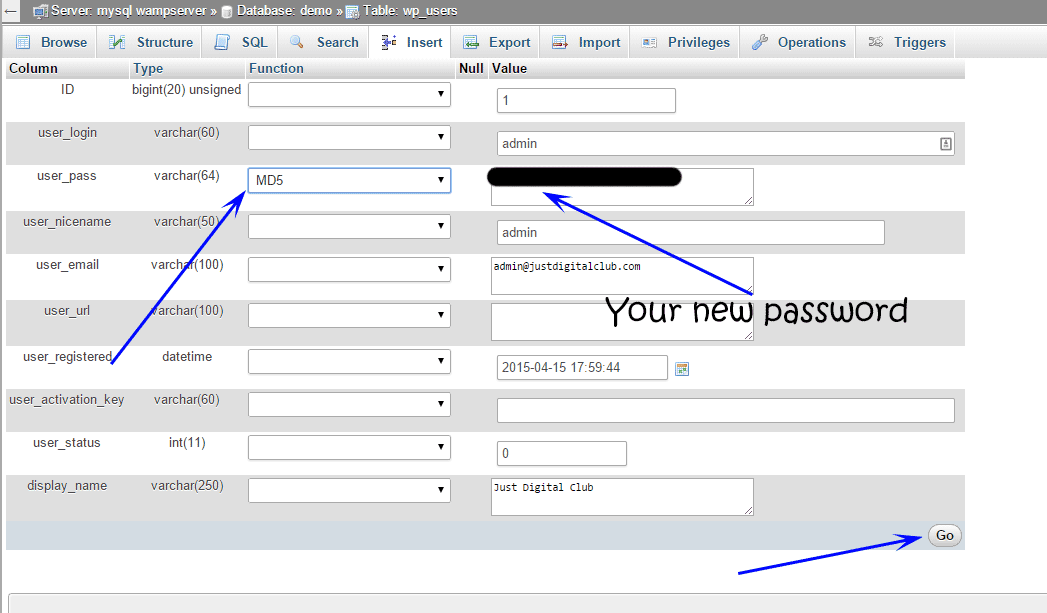Click the Structure tab icon

point(117,42)
